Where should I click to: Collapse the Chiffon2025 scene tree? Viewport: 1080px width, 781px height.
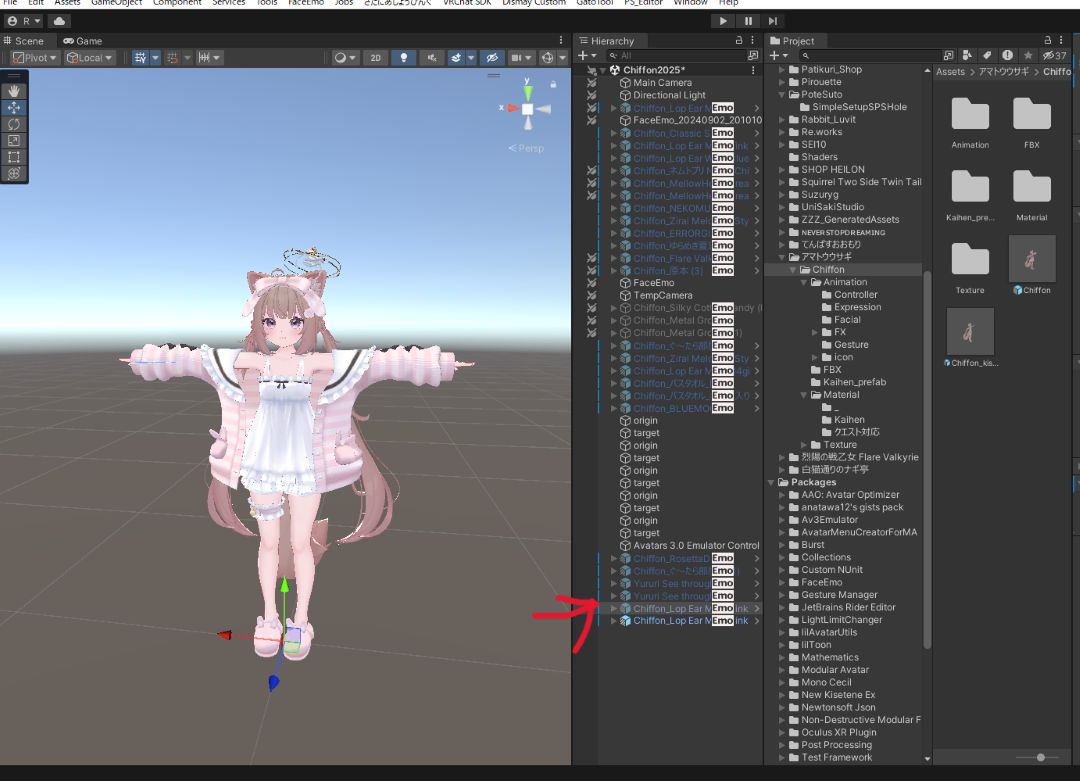pyautogui.click(x=603, y=70)
